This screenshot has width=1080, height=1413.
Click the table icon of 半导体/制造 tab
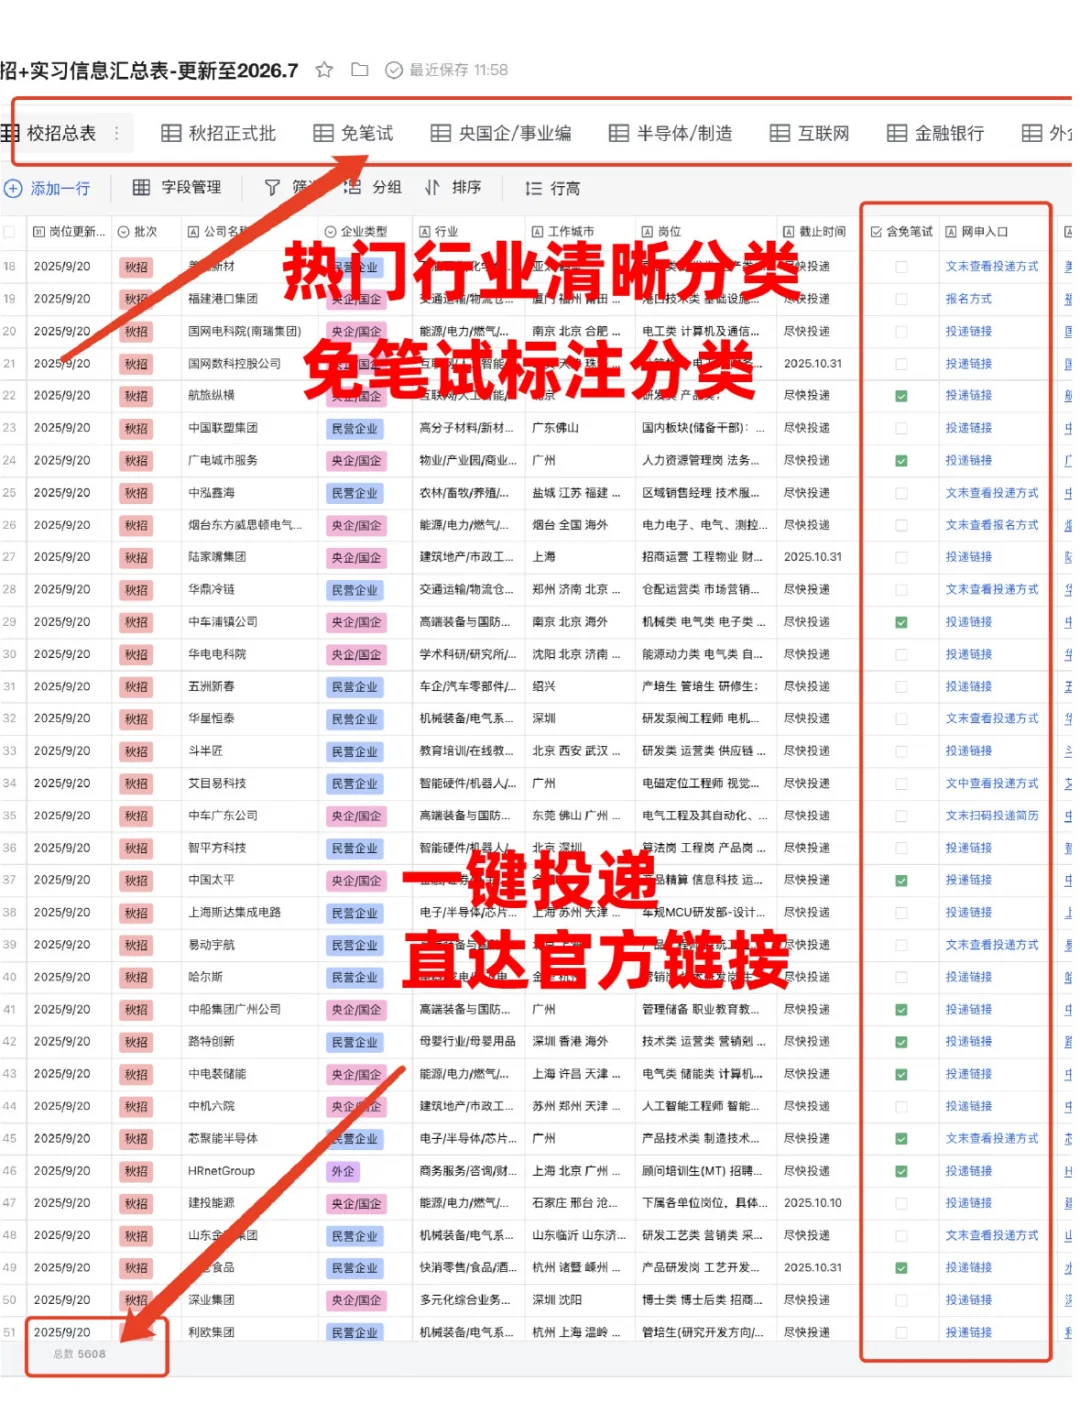click(x=619, y=133)
